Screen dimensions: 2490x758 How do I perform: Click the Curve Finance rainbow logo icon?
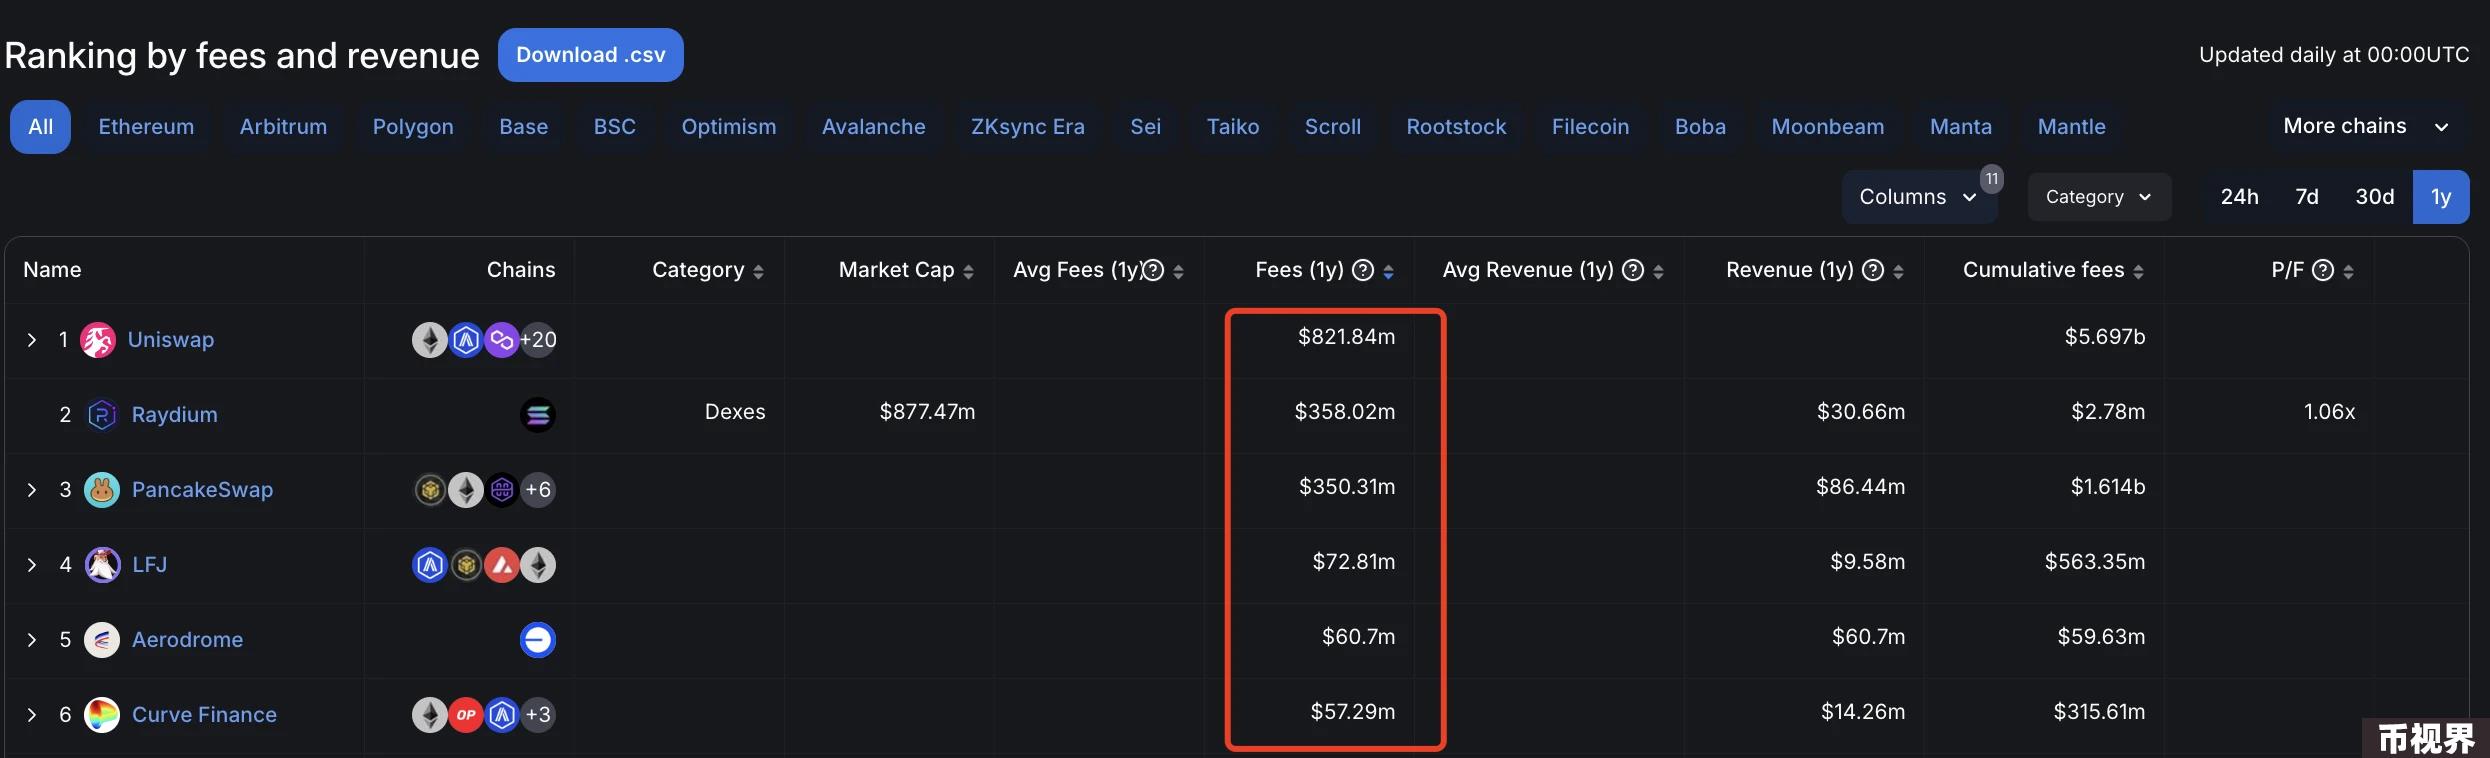pyautogui.click(x=102, y=715)
